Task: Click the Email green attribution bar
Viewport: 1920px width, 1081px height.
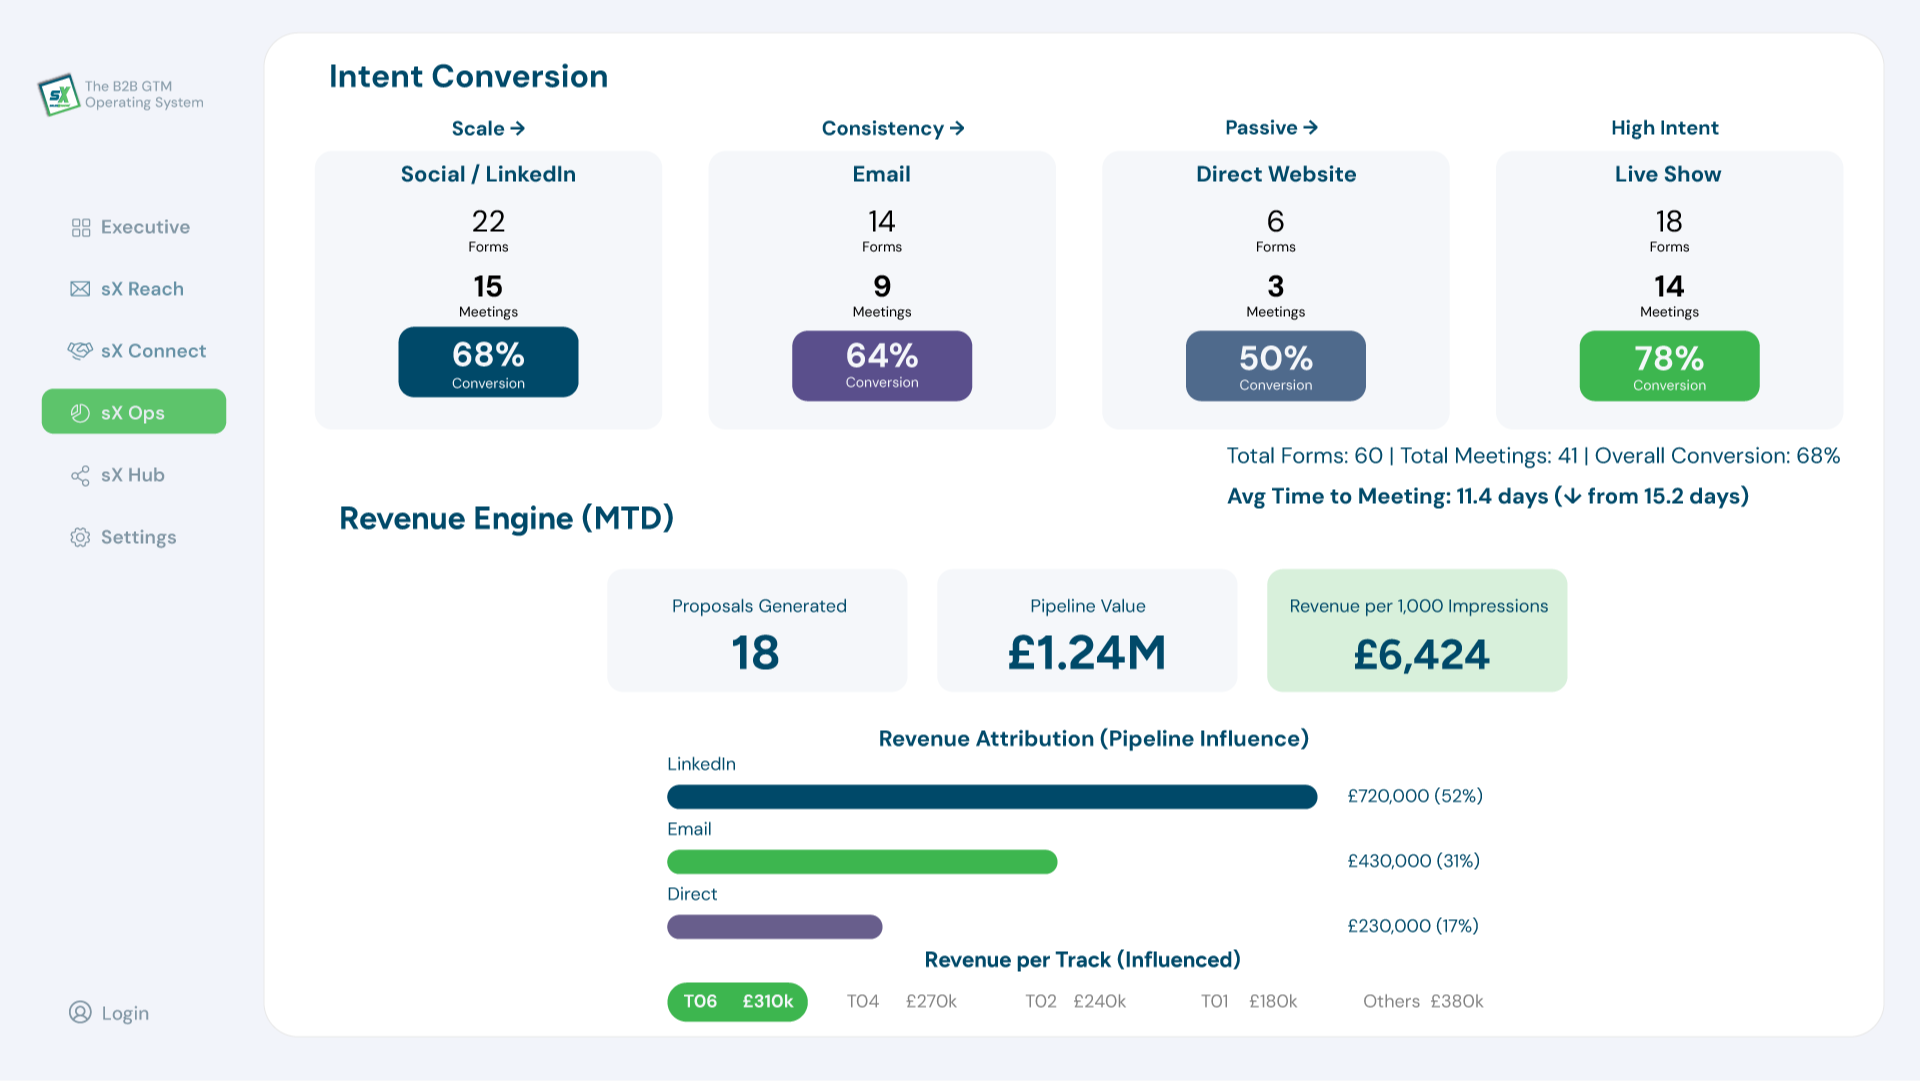Action: click(x=861, y=862)
